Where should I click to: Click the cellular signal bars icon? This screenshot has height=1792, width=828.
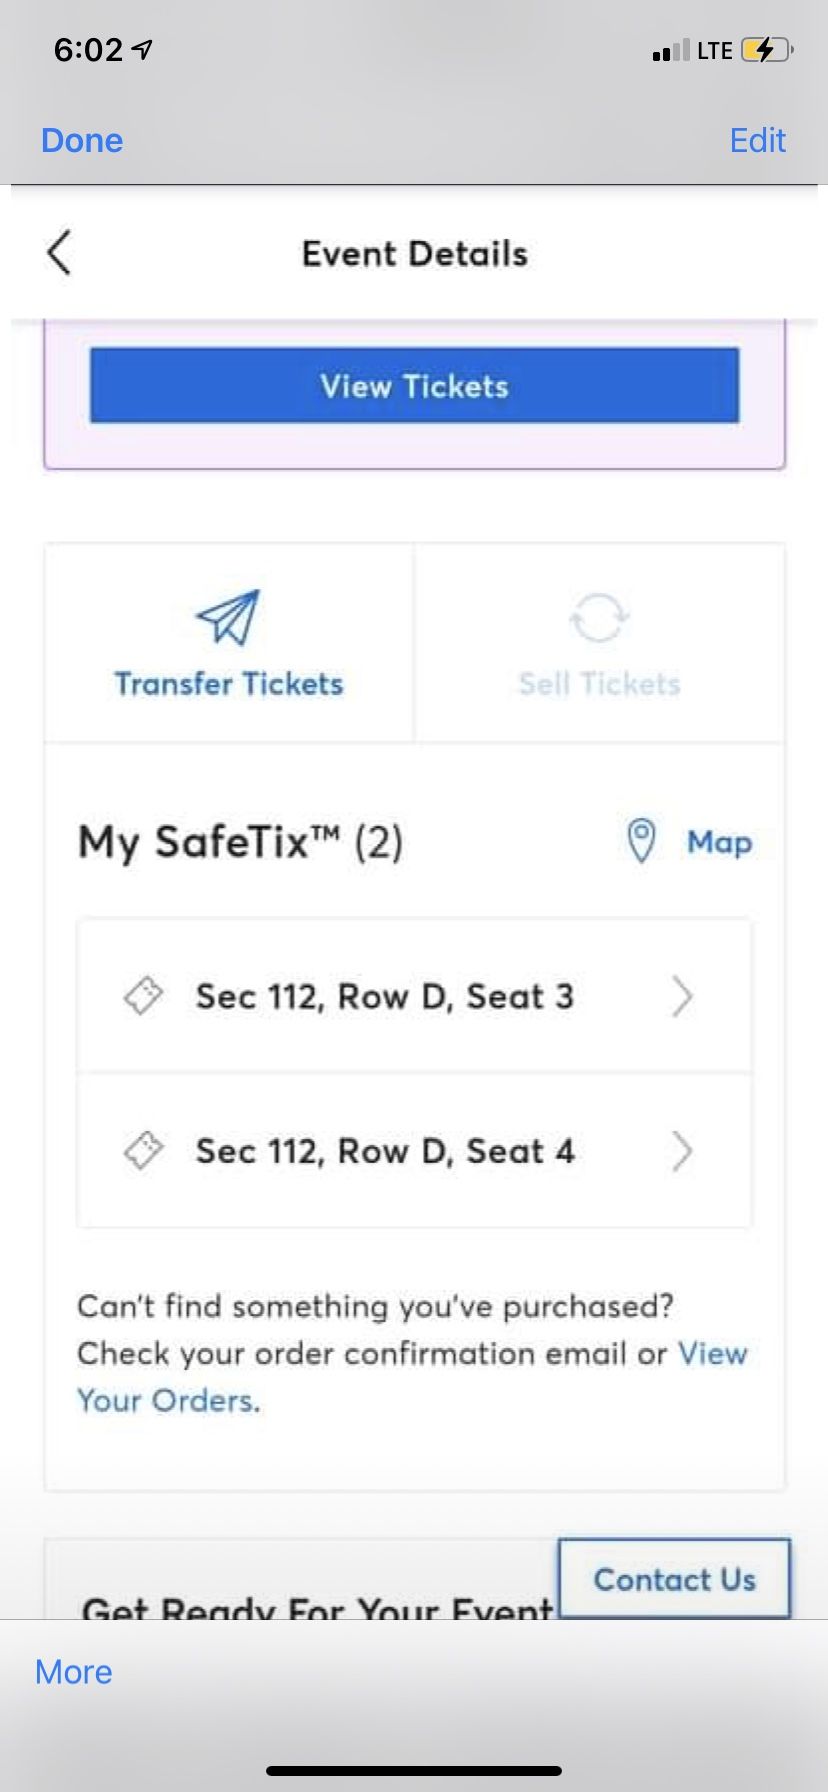pos(670,50)
